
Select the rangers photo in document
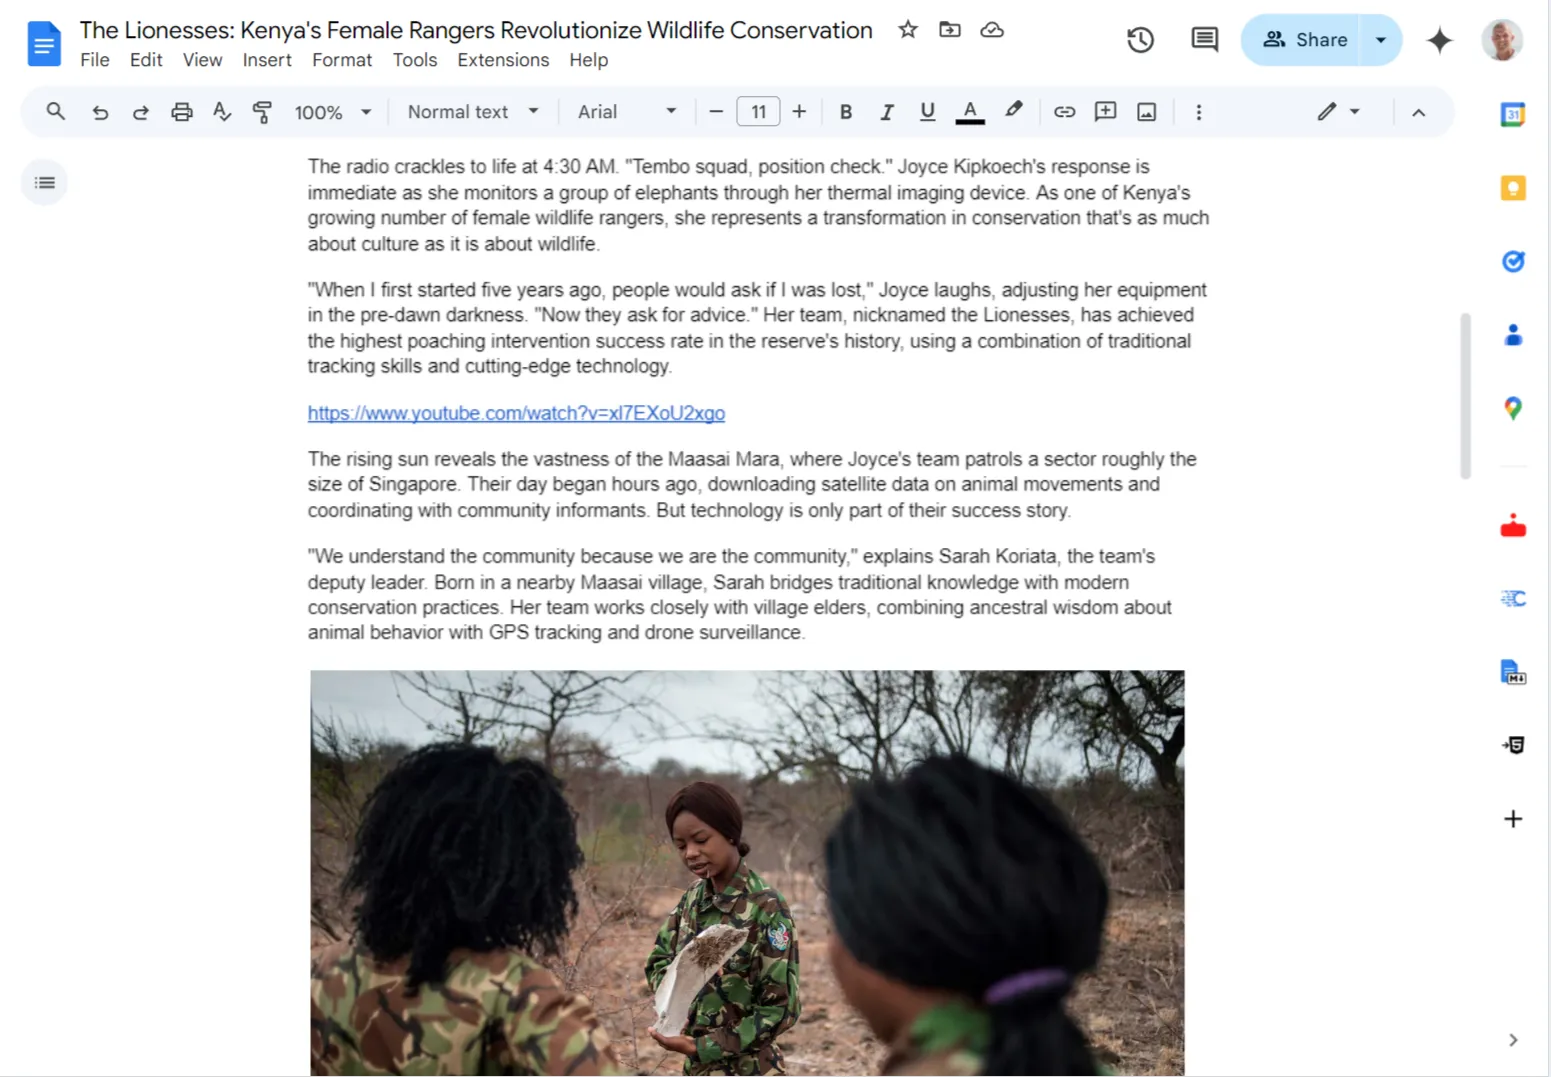747,873
